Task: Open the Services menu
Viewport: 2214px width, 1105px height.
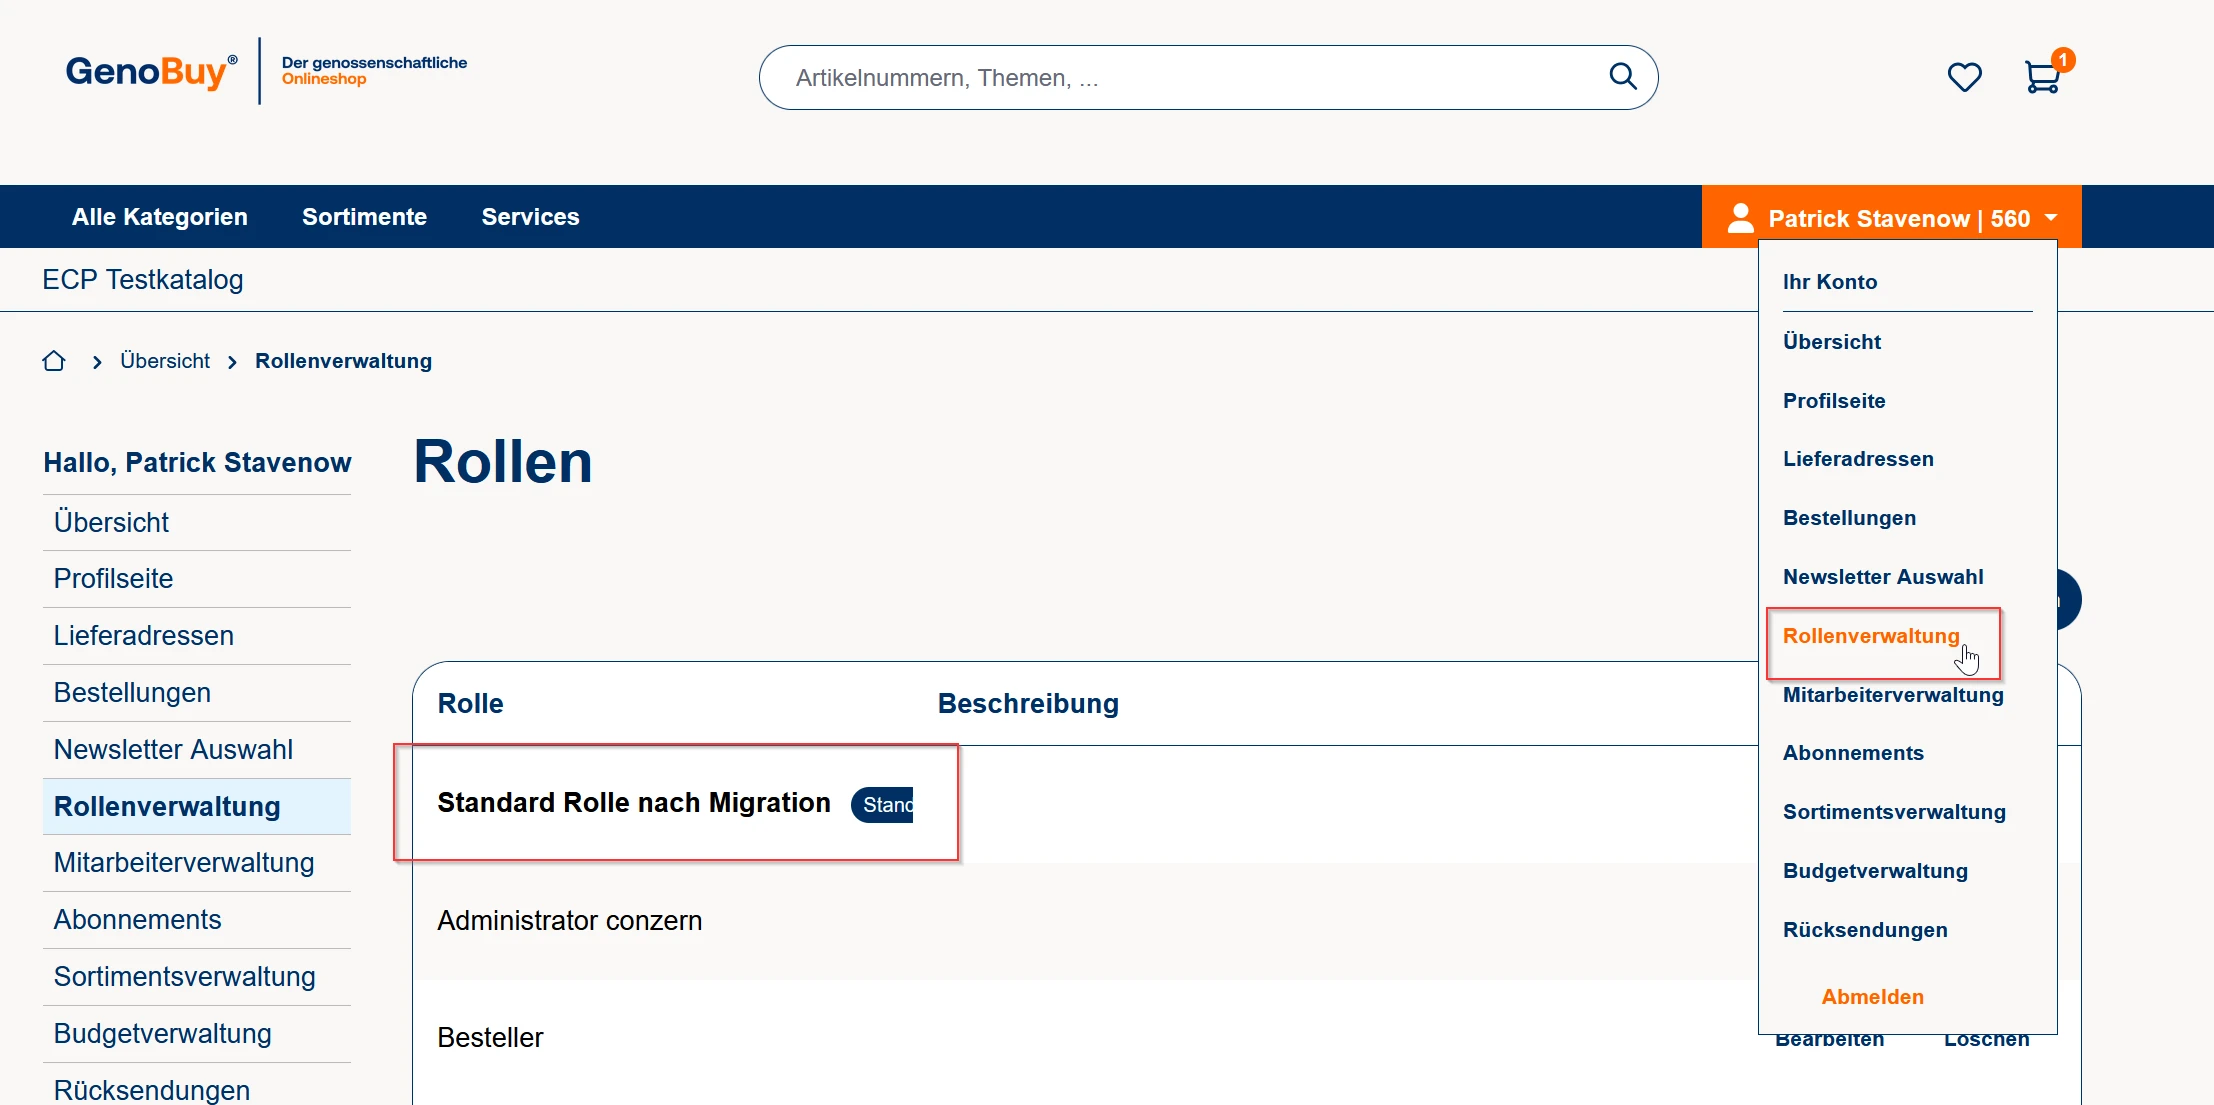Action: click(x=530, y=217)
